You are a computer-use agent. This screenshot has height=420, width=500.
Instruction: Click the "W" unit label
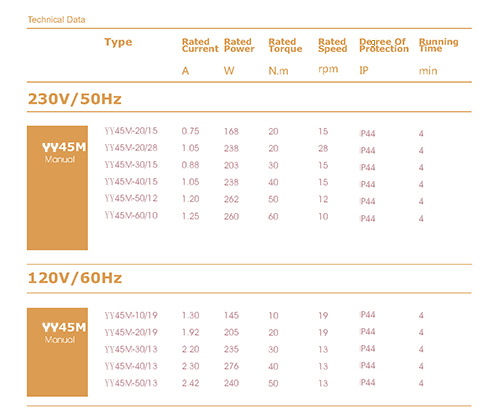pyautogui.click(x=229, y=71)
